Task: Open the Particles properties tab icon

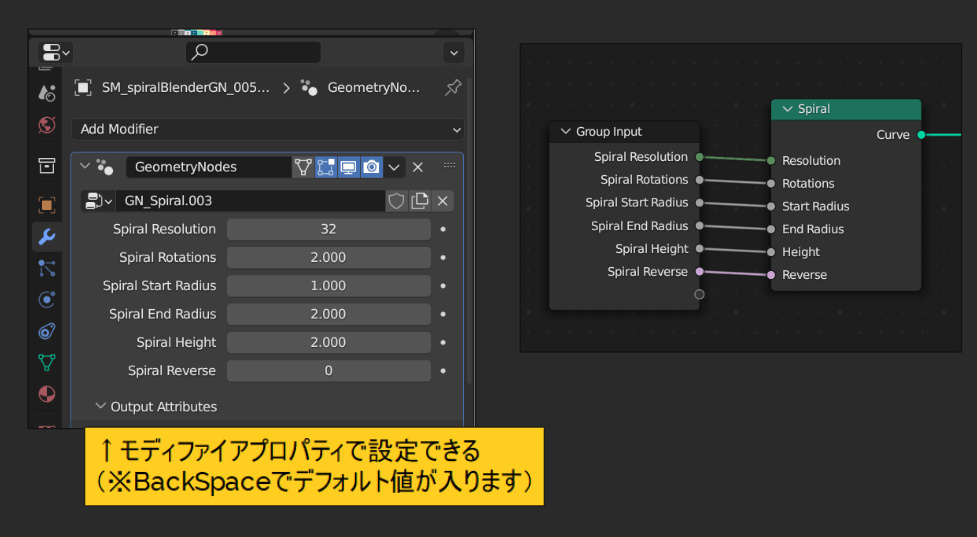Action: (47, 268)
